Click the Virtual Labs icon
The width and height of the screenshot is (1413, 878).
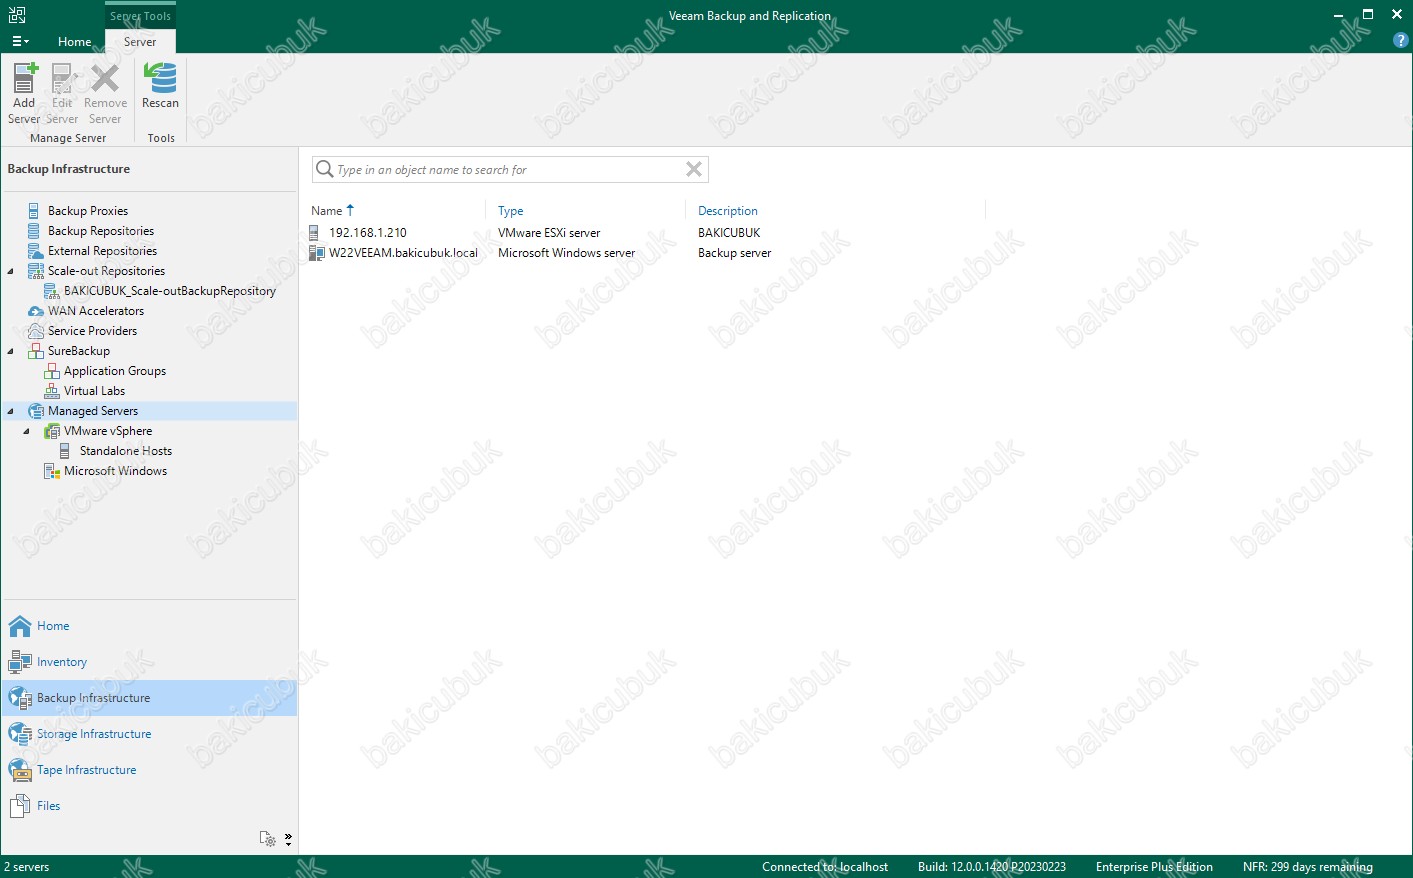[x=52, y=391]
